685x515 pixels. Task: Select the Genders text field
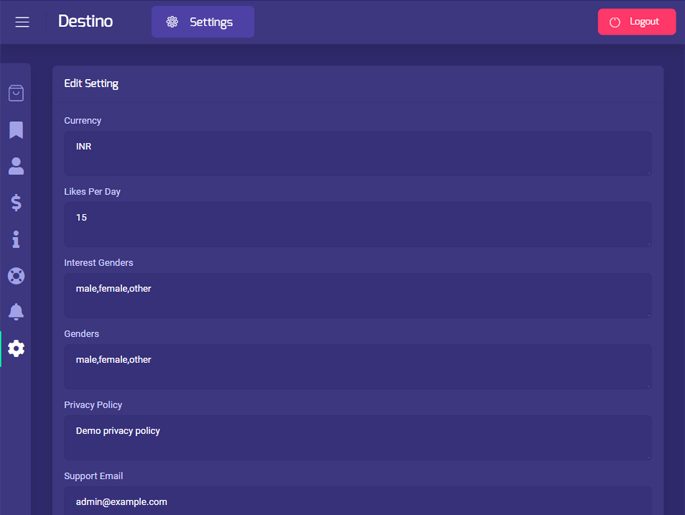357,366
